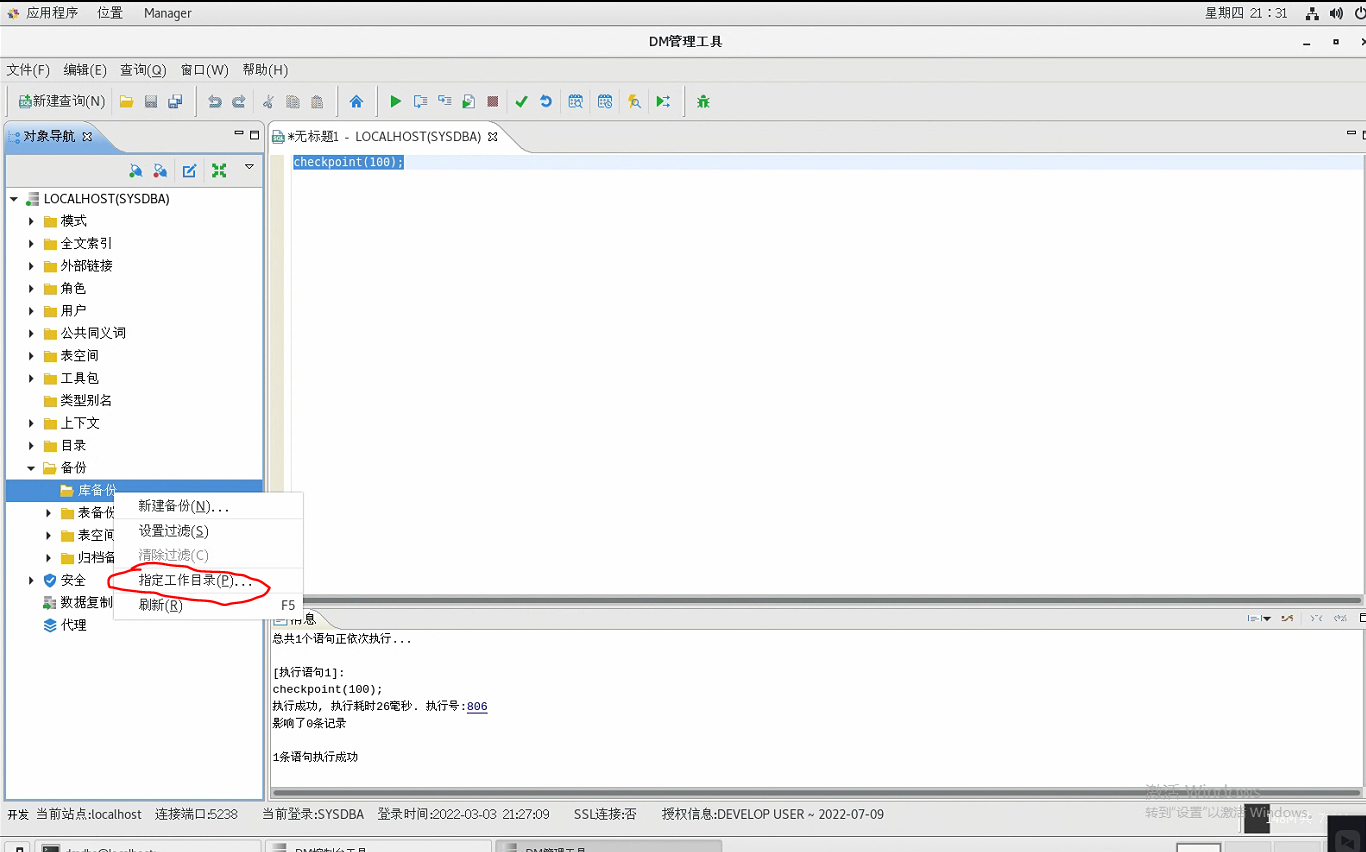Click the red Stop execution icon
This screenshot has height=852, width=1366.
493,101
